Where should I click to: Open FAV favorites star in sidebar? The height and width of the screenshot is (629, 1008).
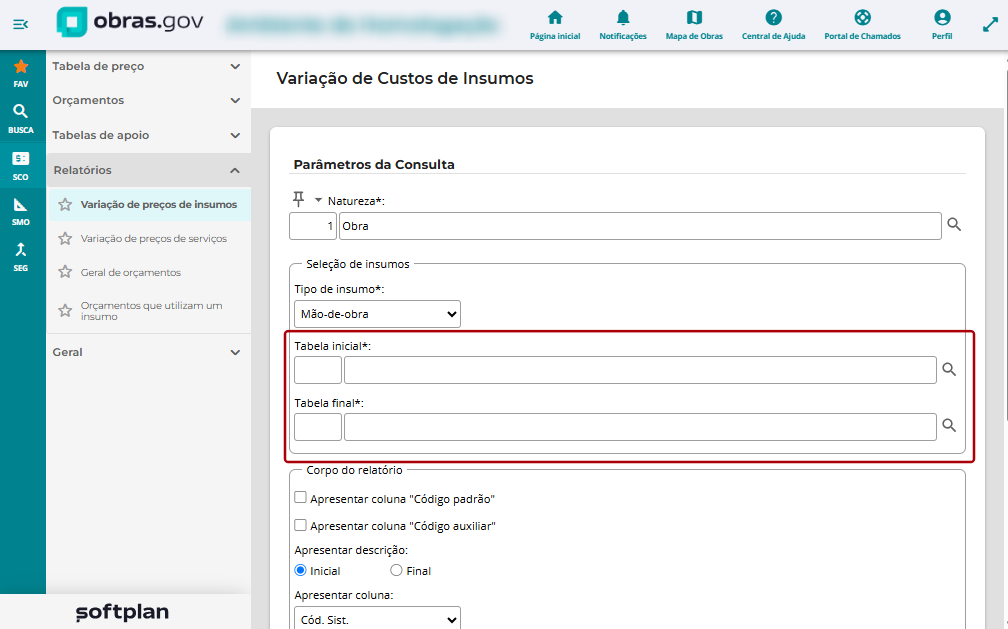coord(21,73)
